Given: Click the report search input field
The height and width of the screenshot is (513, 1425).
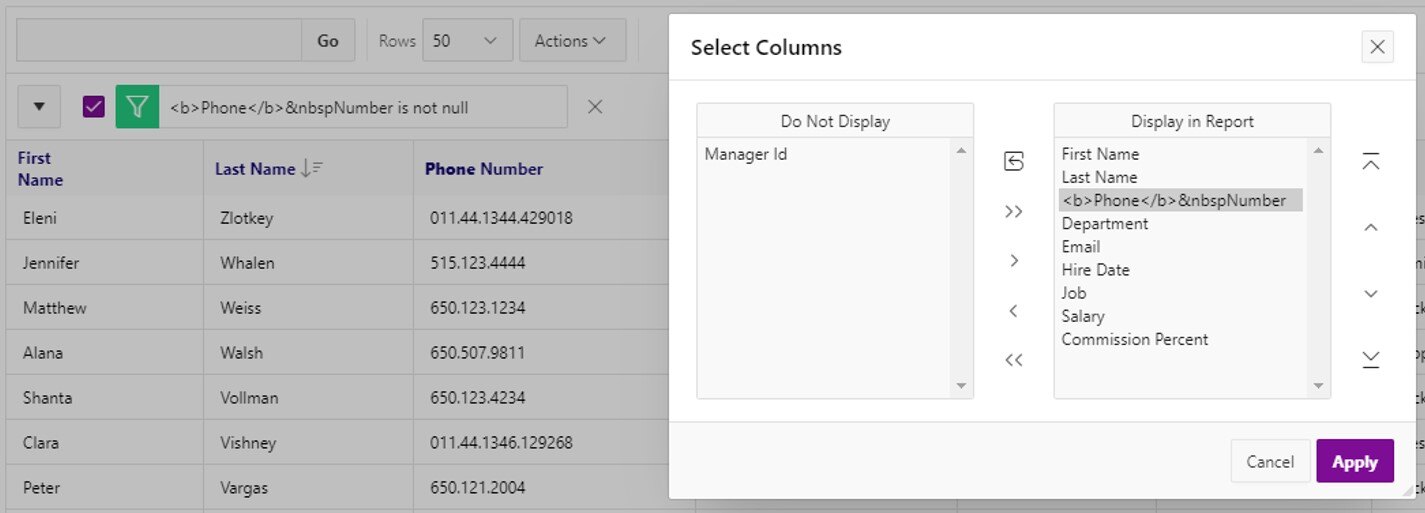Looking at the screenshot, I should coord(159,41).
